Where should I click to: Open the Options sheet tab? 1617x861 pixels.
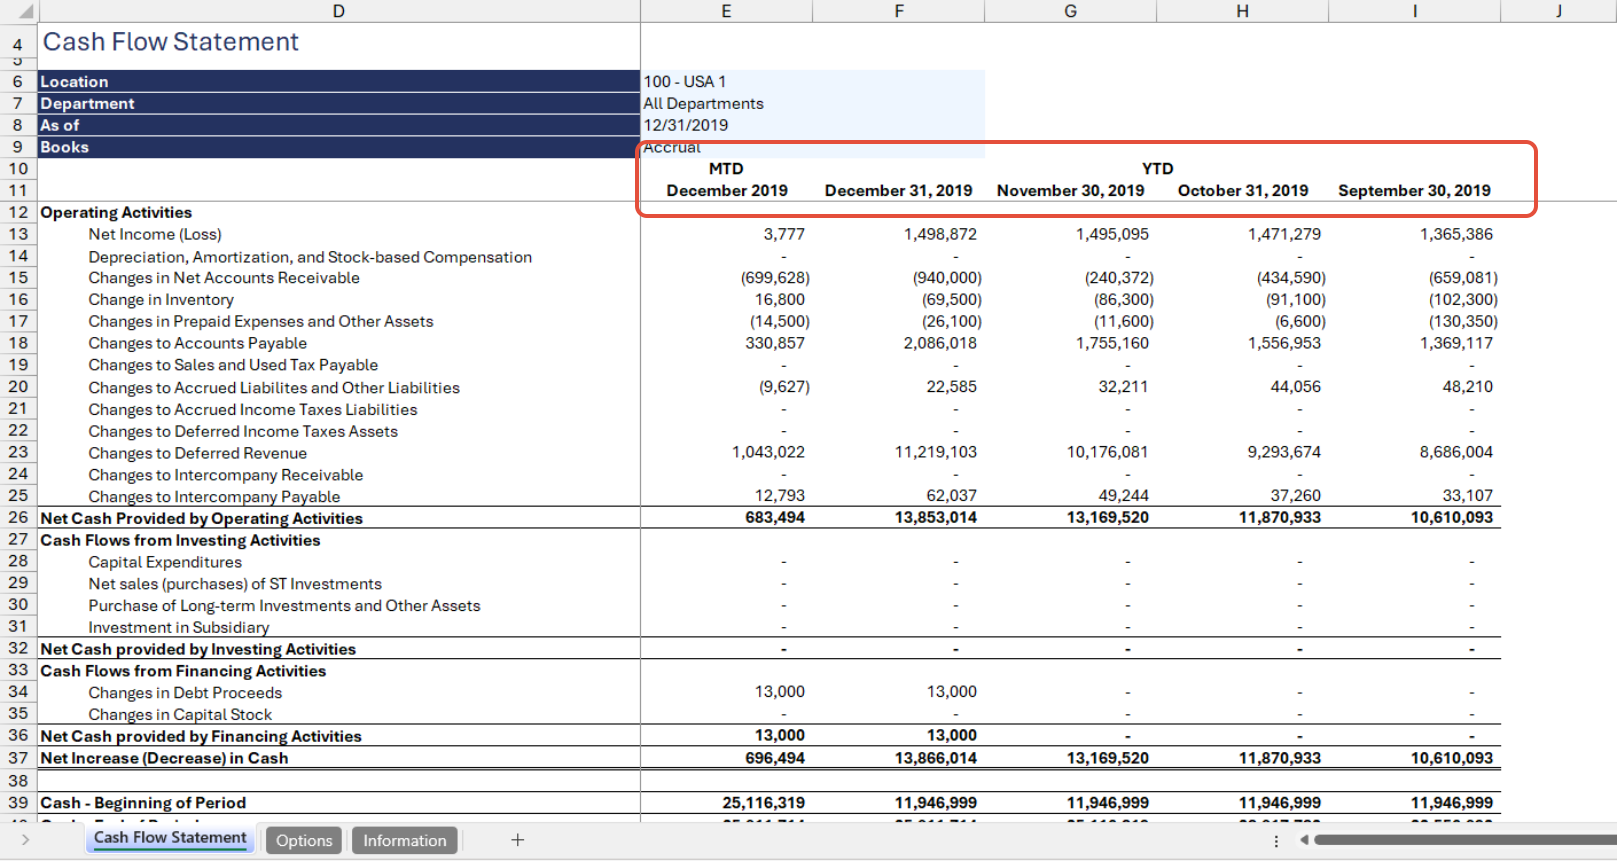coord(304,840)
